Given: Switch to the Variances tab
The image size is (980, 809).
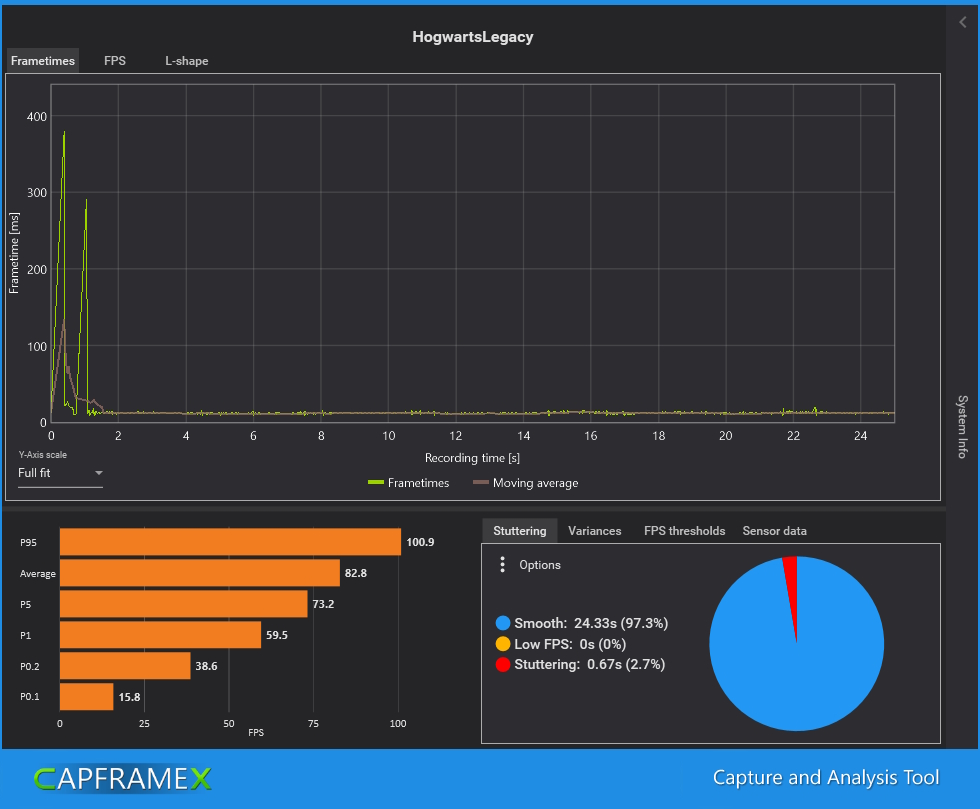Looking at the screenshot, I should (x=594, y=531).
